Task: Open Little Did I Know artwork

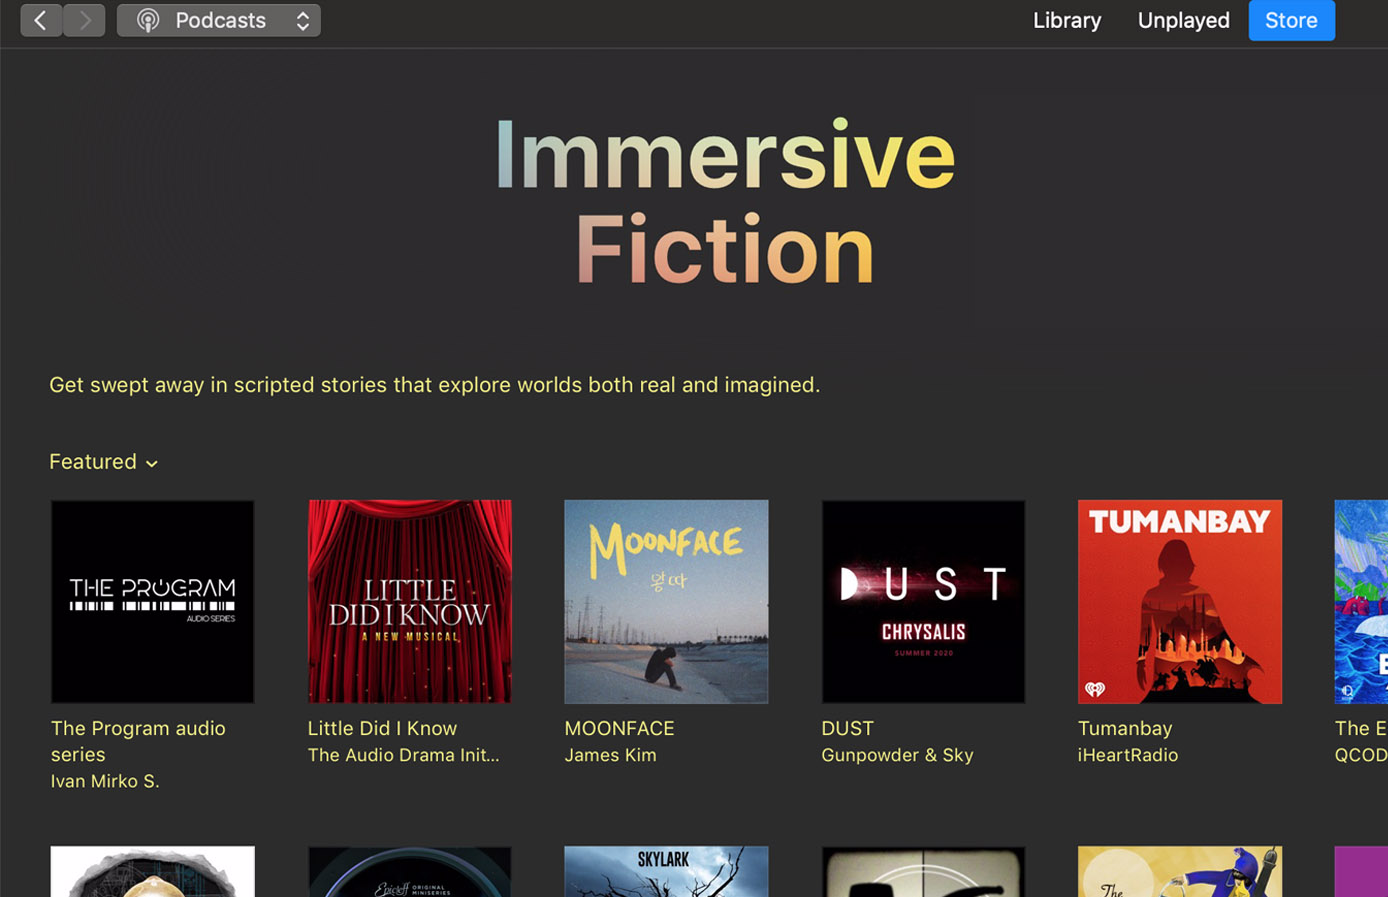Action: pos(409,601)
